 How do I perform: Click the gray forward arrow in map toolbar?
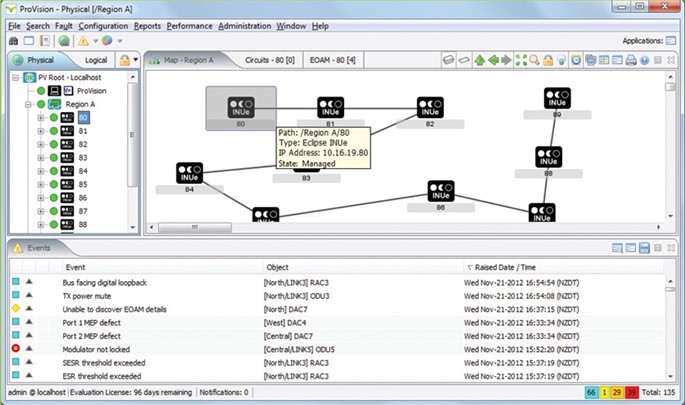click(506, 60)
